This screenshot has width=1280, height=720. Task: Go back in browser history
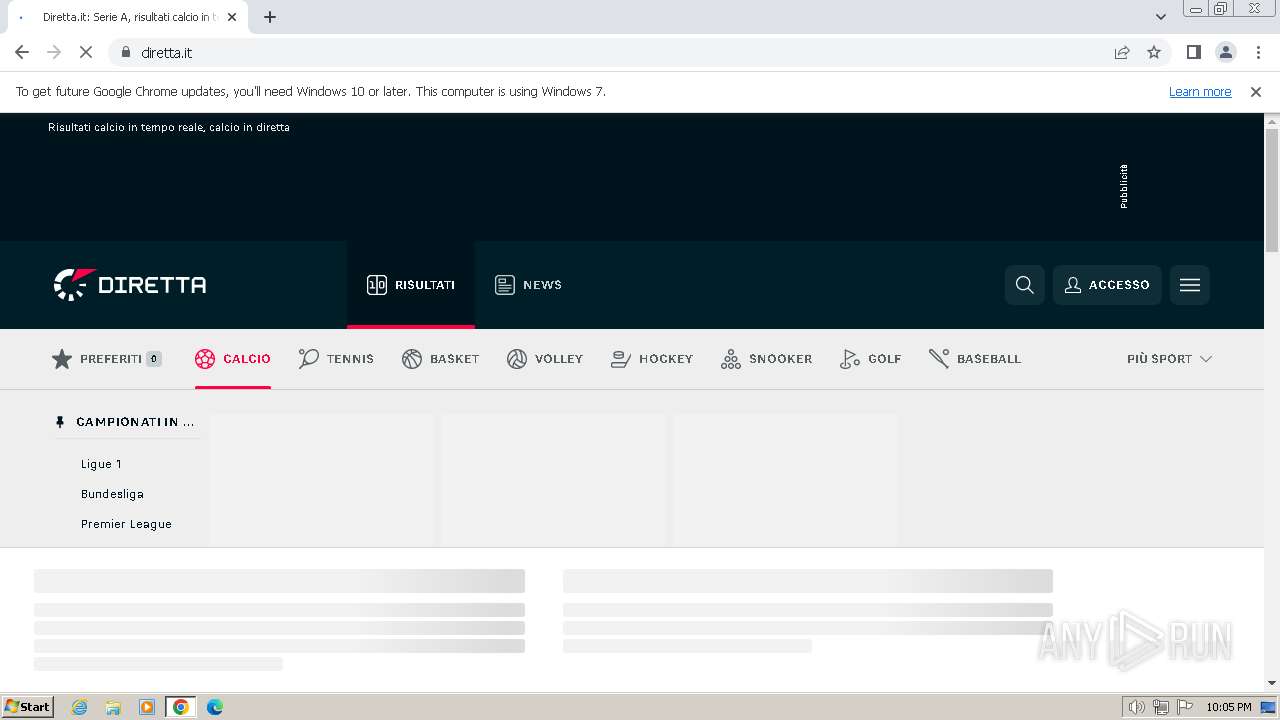(22, 53)
